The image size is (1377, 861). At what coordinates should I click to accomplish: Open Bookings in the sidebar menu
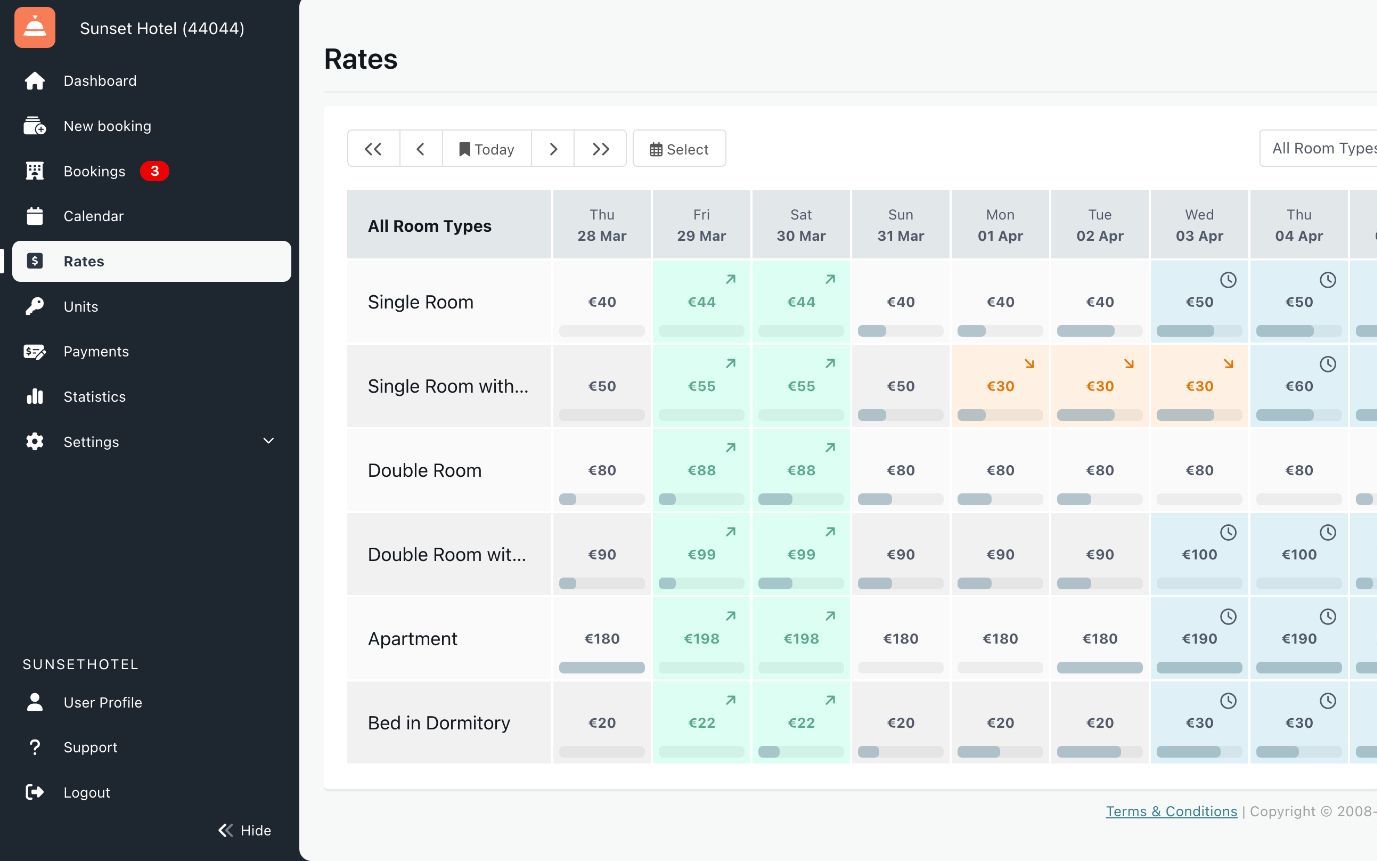[94, 171]
